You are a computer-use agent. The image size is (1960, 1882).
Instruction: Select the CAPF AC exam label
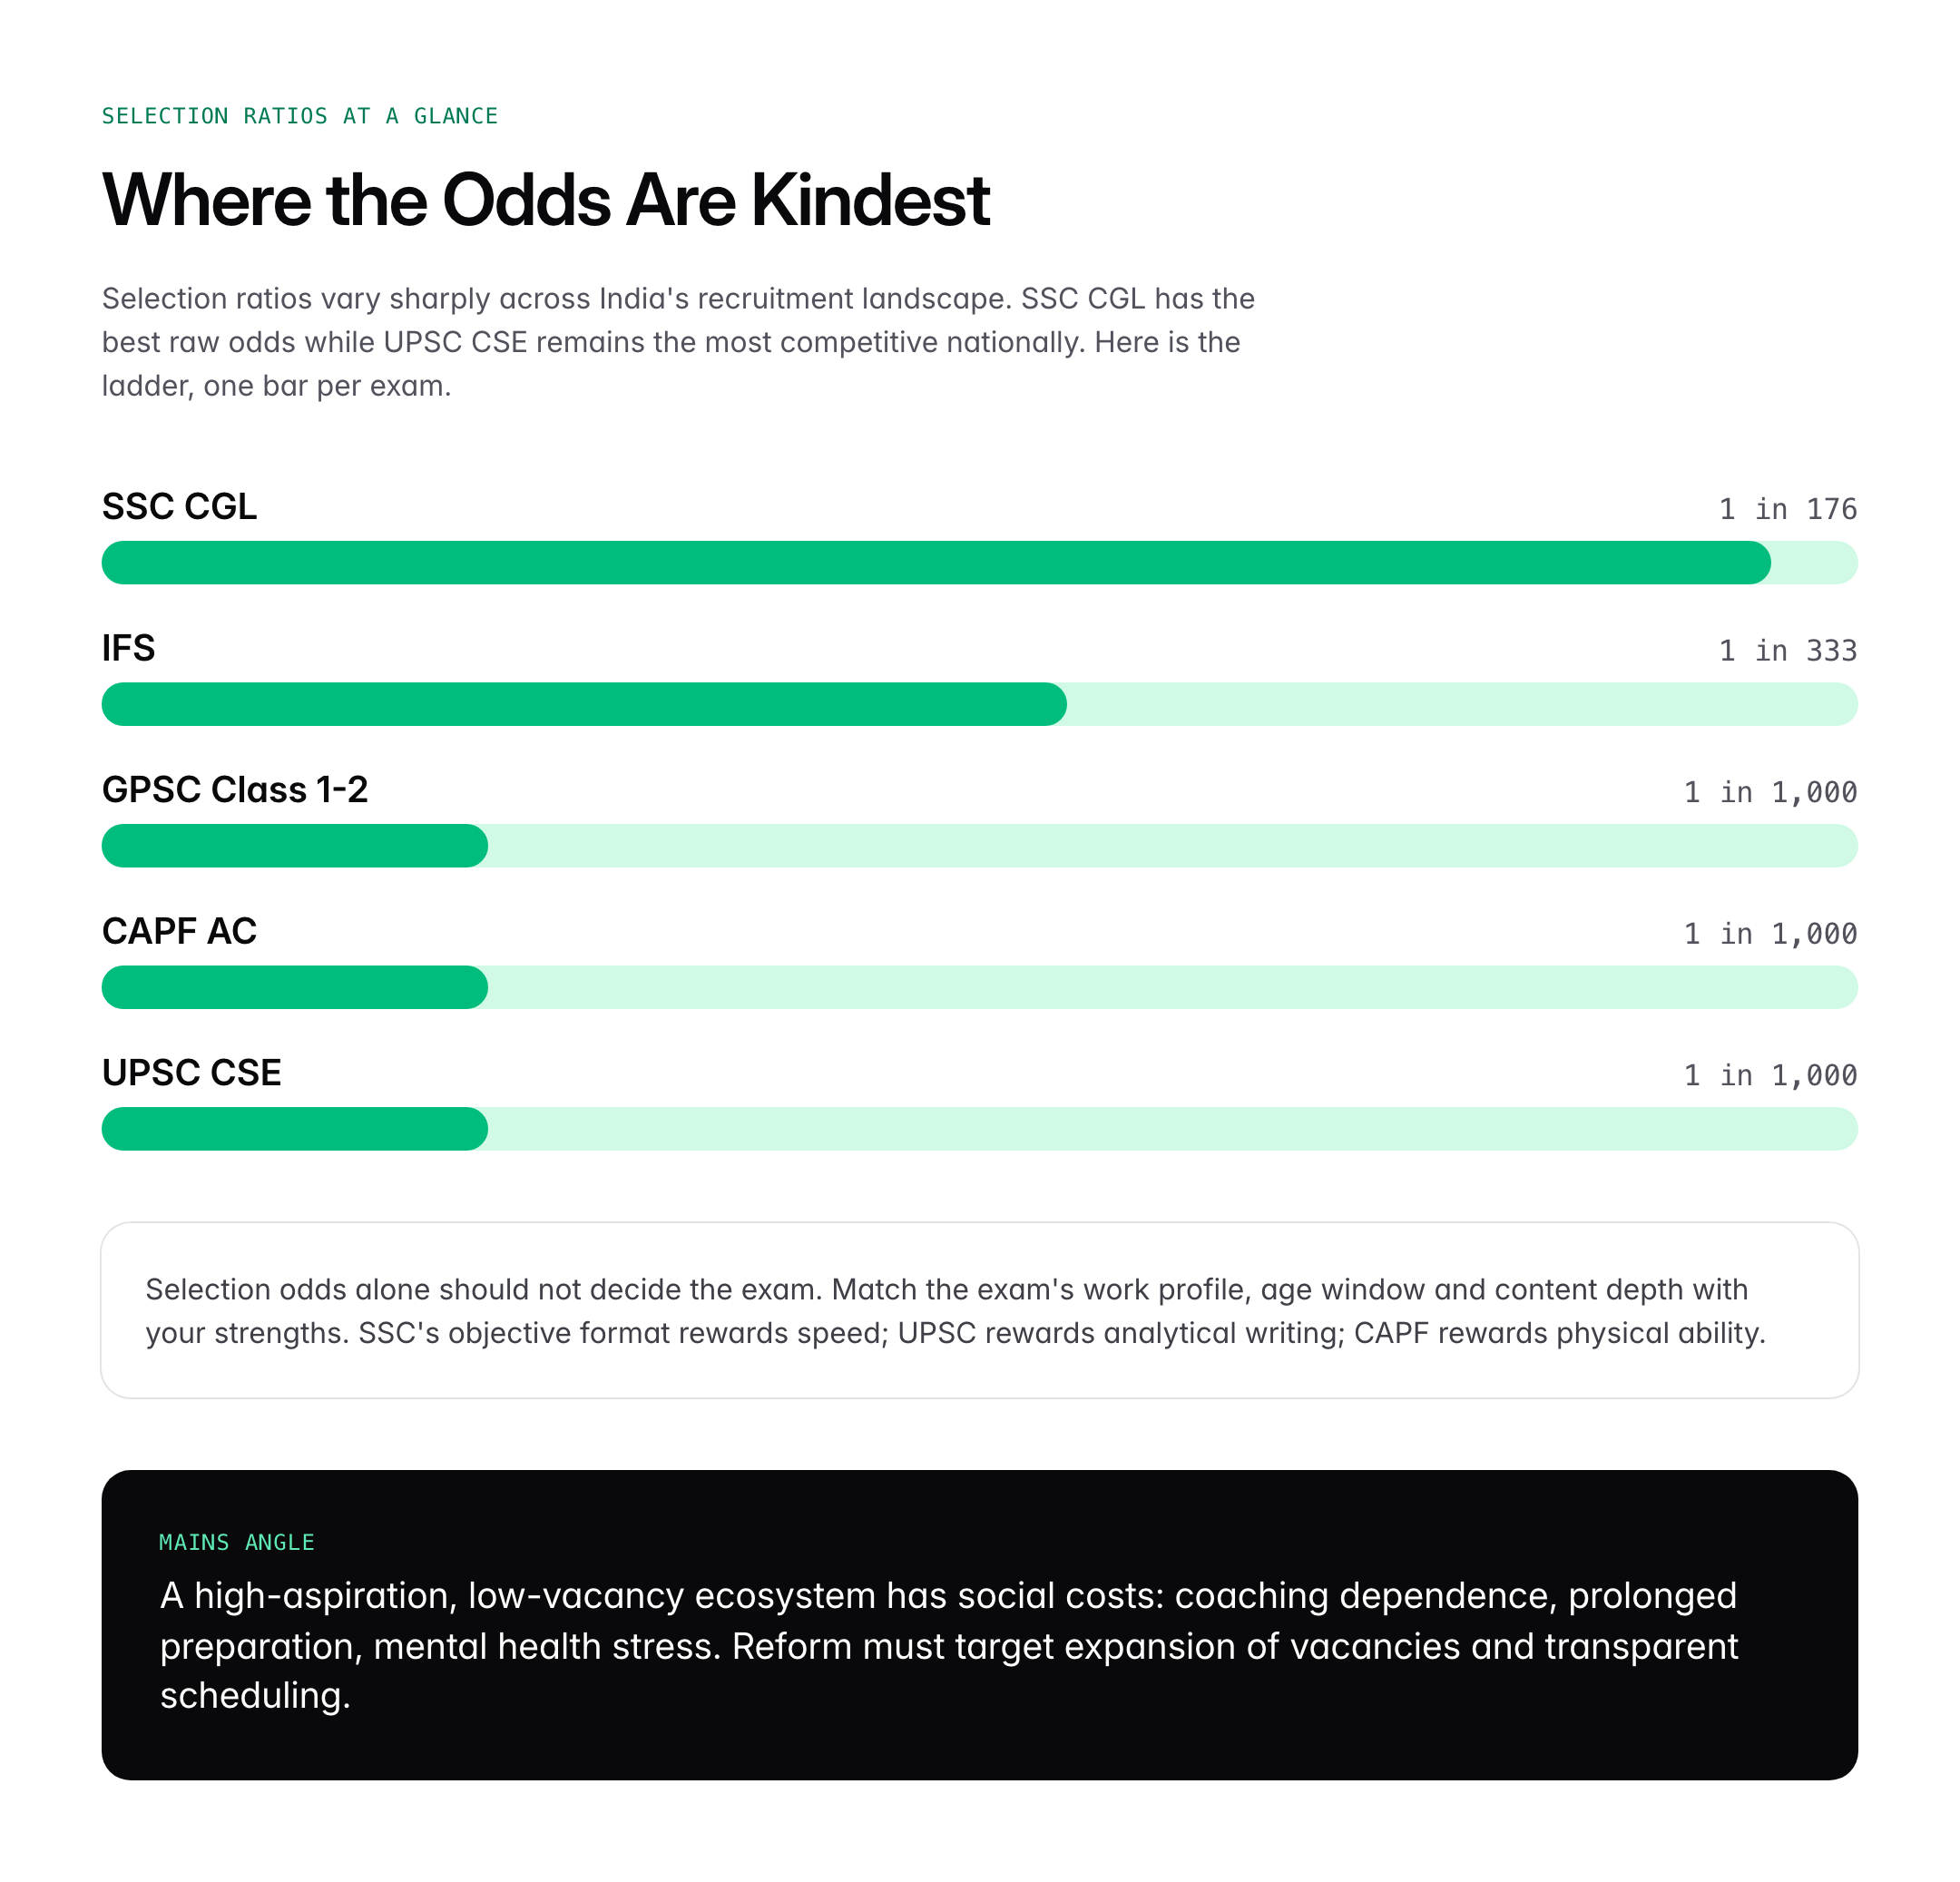point(179,931)
